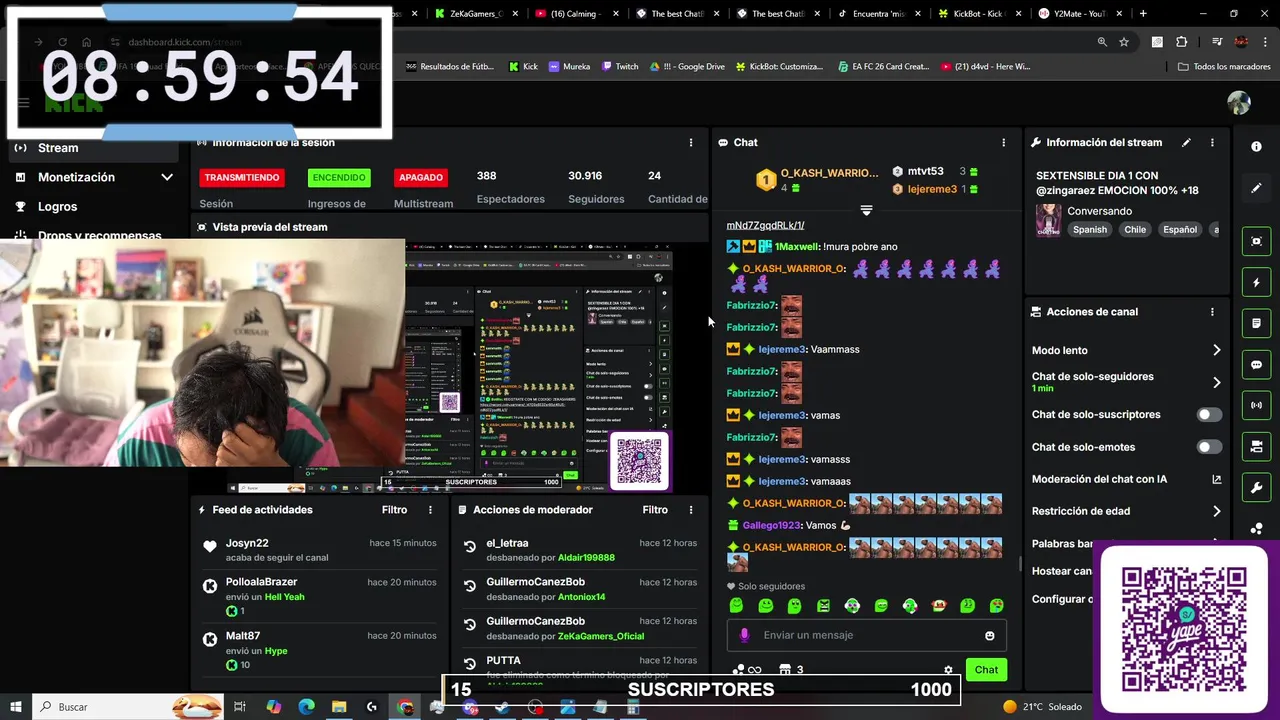Open moderator actions three-dot menu
This screenshot has width=1280, height=720.
click(x=690, y=510)
